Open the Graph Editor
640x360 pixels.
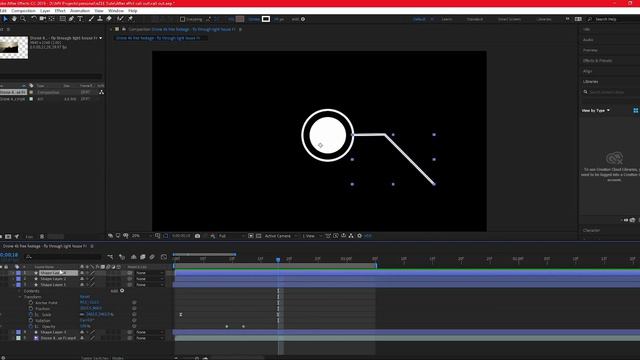click(164, 257)
